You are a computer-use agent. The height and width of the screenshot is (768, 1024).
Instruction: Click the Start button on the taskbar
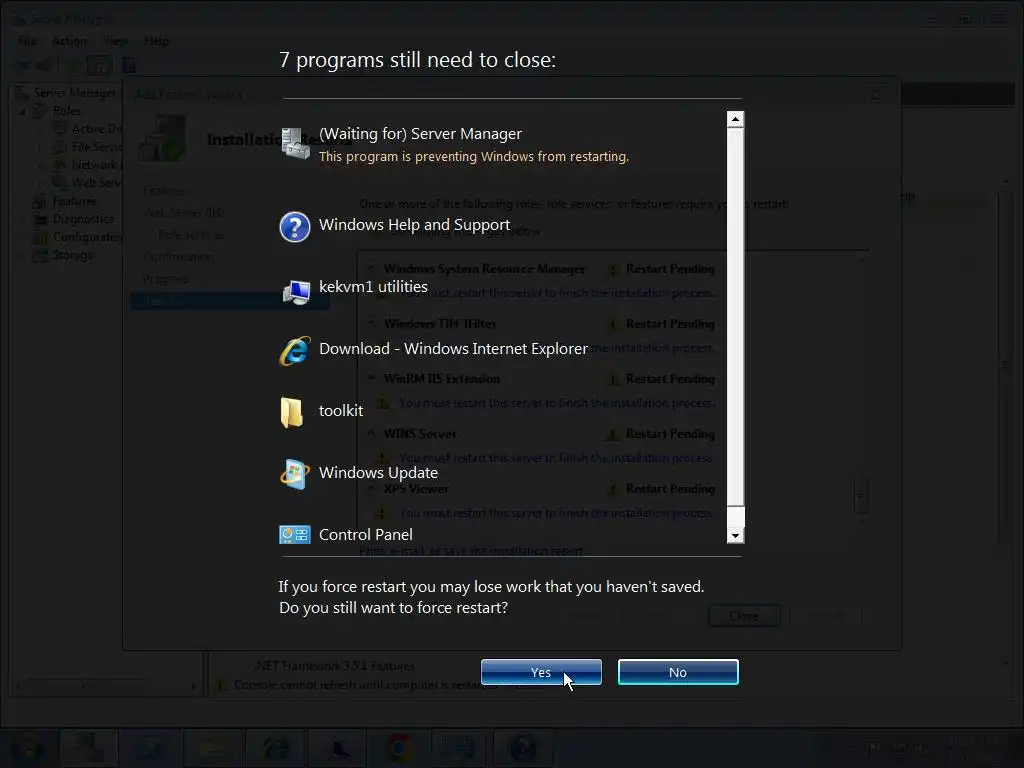[27, 747]
